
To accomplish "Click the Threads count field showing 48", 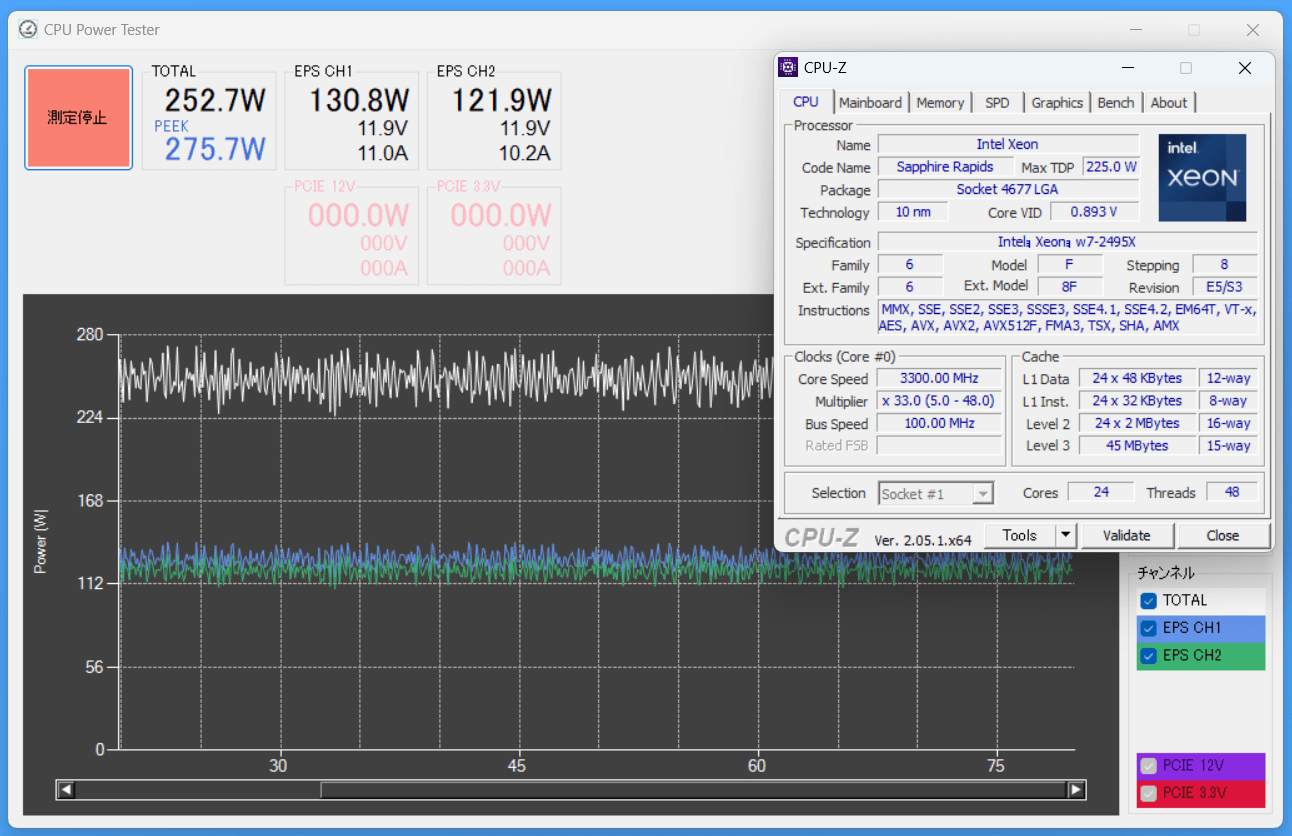I will click(1232, 492).
